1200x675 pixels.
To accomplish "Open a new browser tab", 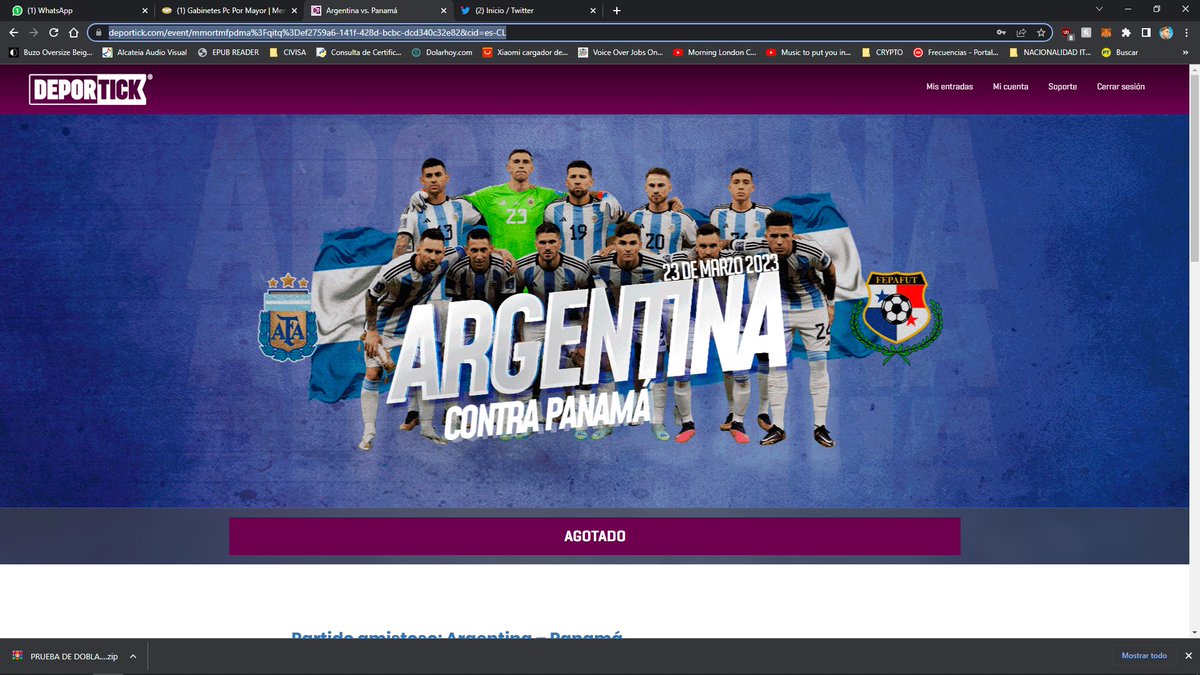I will [616, 10].
